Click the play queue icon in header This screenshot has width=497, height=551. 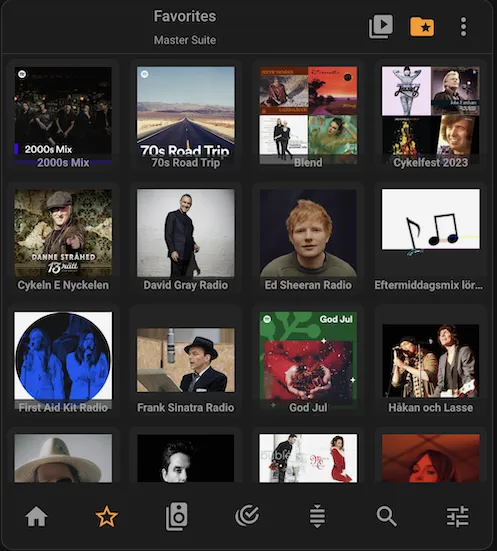pyautogui.click(x=381, y=26)
